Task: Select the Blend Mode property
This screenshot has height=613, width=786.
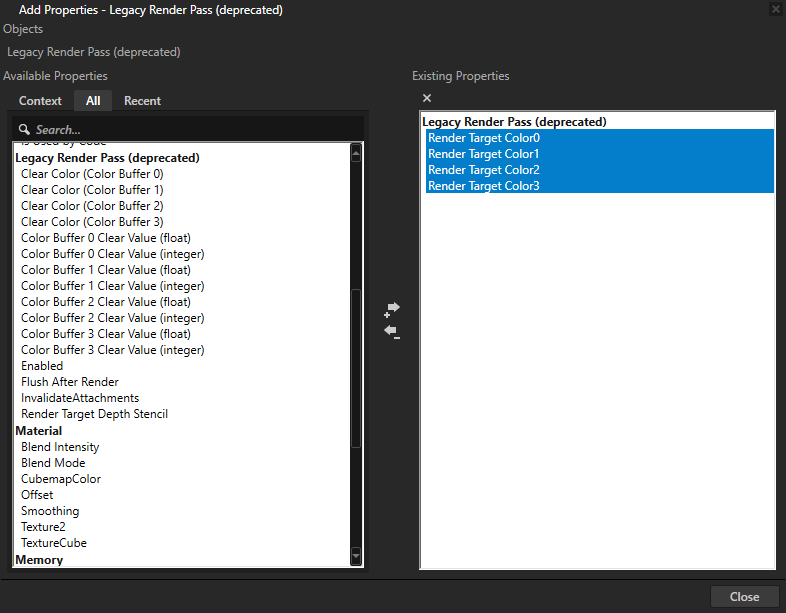Action: pyautogui.click(x=53, y=463)
